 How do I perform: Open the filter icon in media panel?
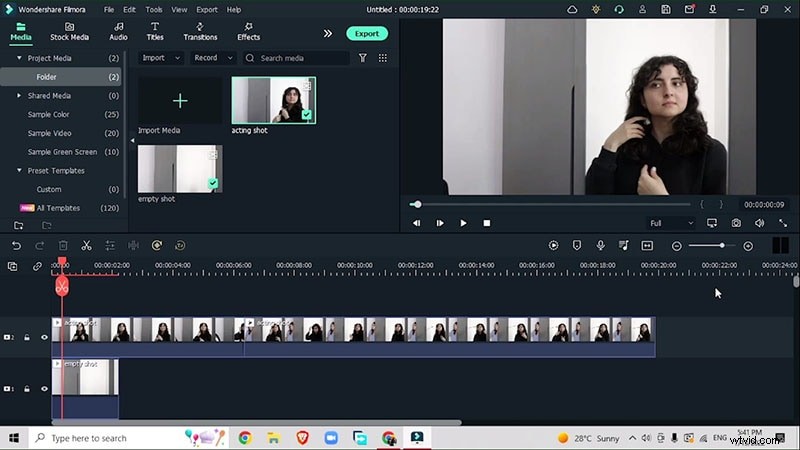point(363,58)
